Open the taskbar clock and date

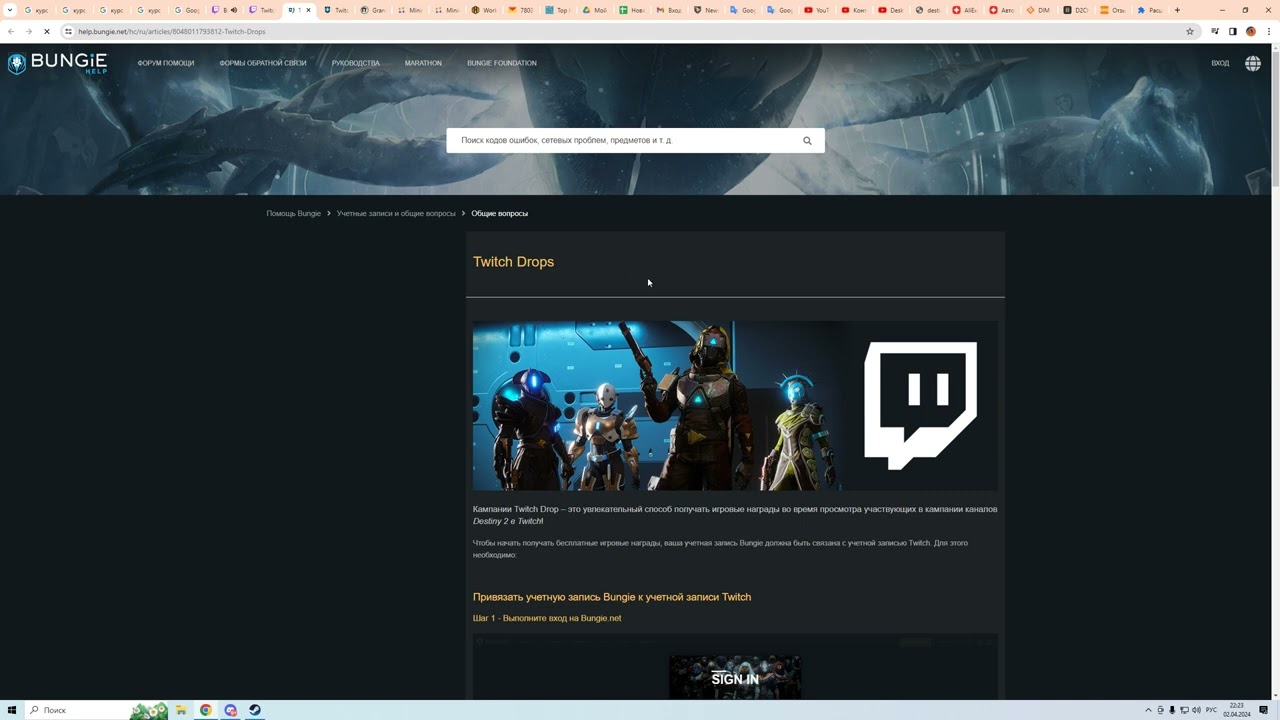click(x=1237, y=710)
